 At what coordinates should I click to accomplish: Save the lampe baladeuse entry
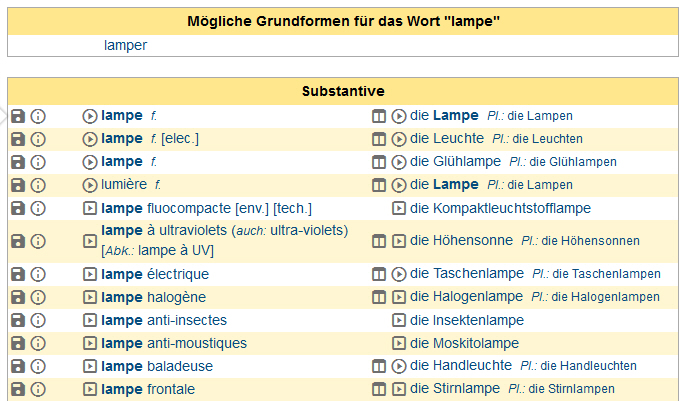click(x=18, y=366)
